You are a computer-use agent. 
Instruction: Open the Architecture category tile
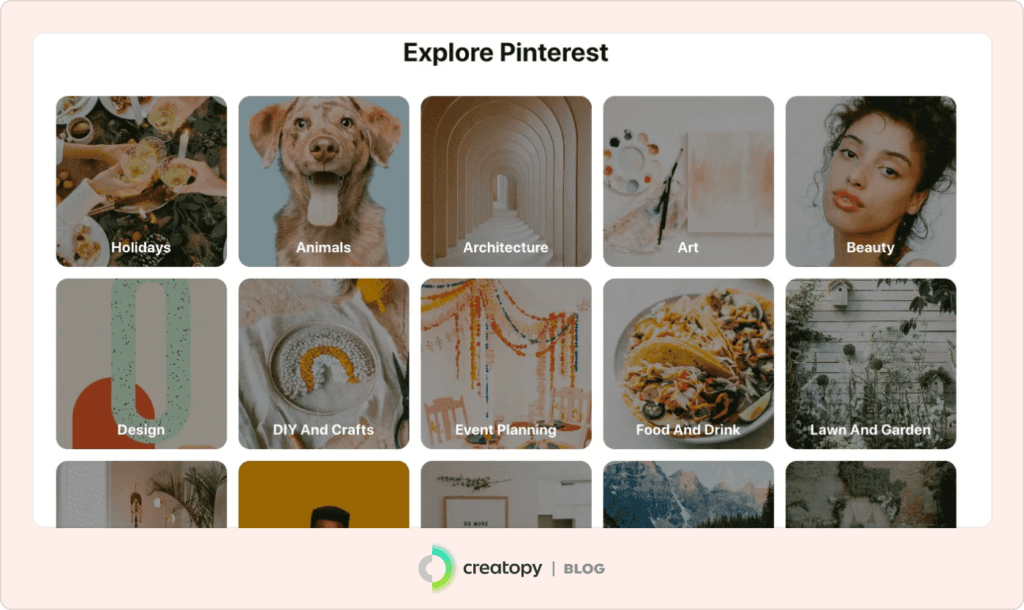505,181
